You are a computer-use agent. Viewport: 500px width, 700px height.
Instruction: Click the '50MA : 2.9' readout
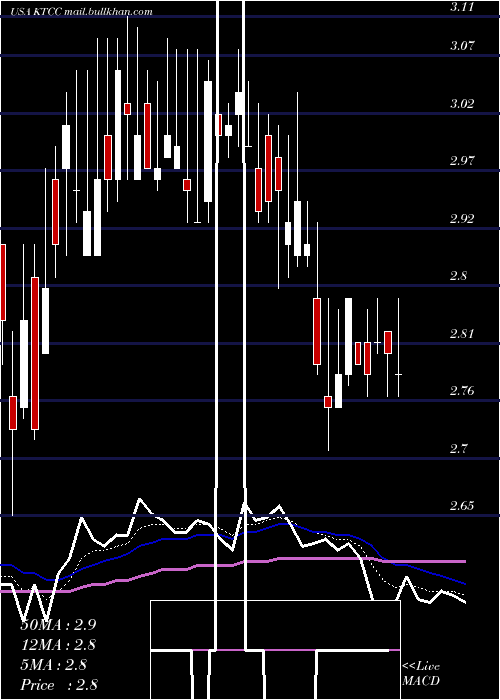pos(58,625)
